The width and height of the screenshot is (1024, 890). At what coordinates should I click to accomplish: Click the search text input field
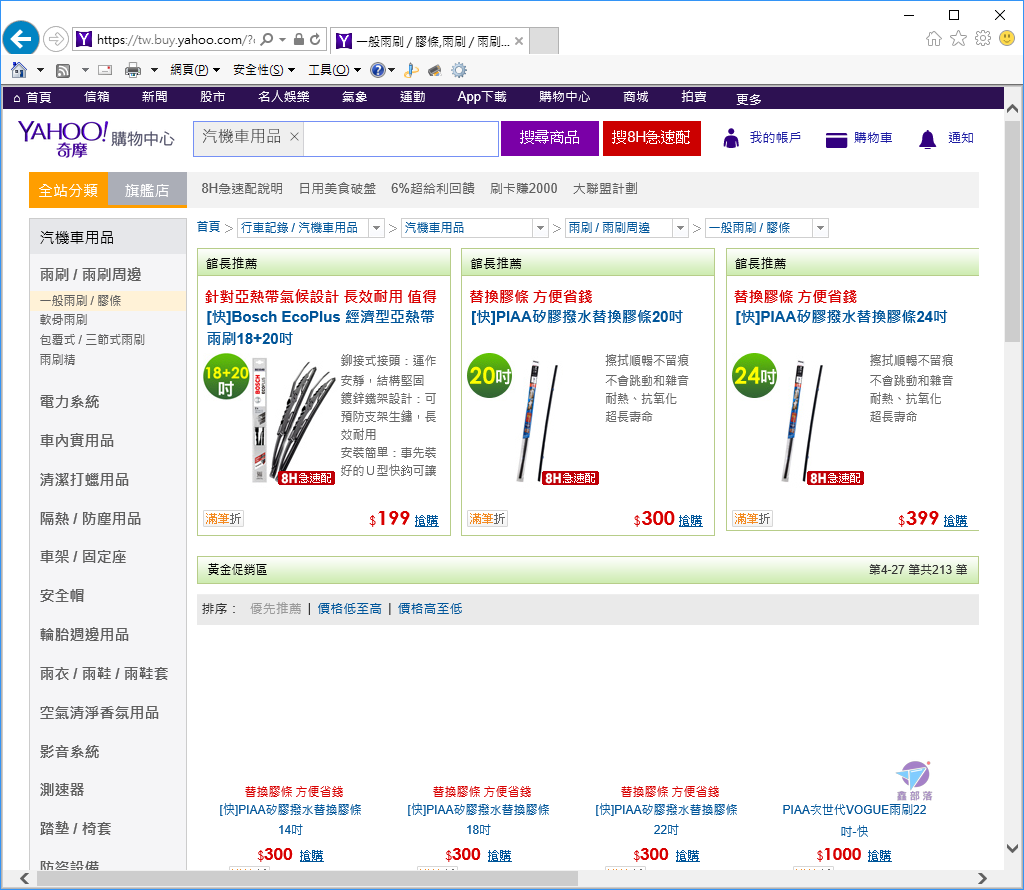(x=400, y=138)
